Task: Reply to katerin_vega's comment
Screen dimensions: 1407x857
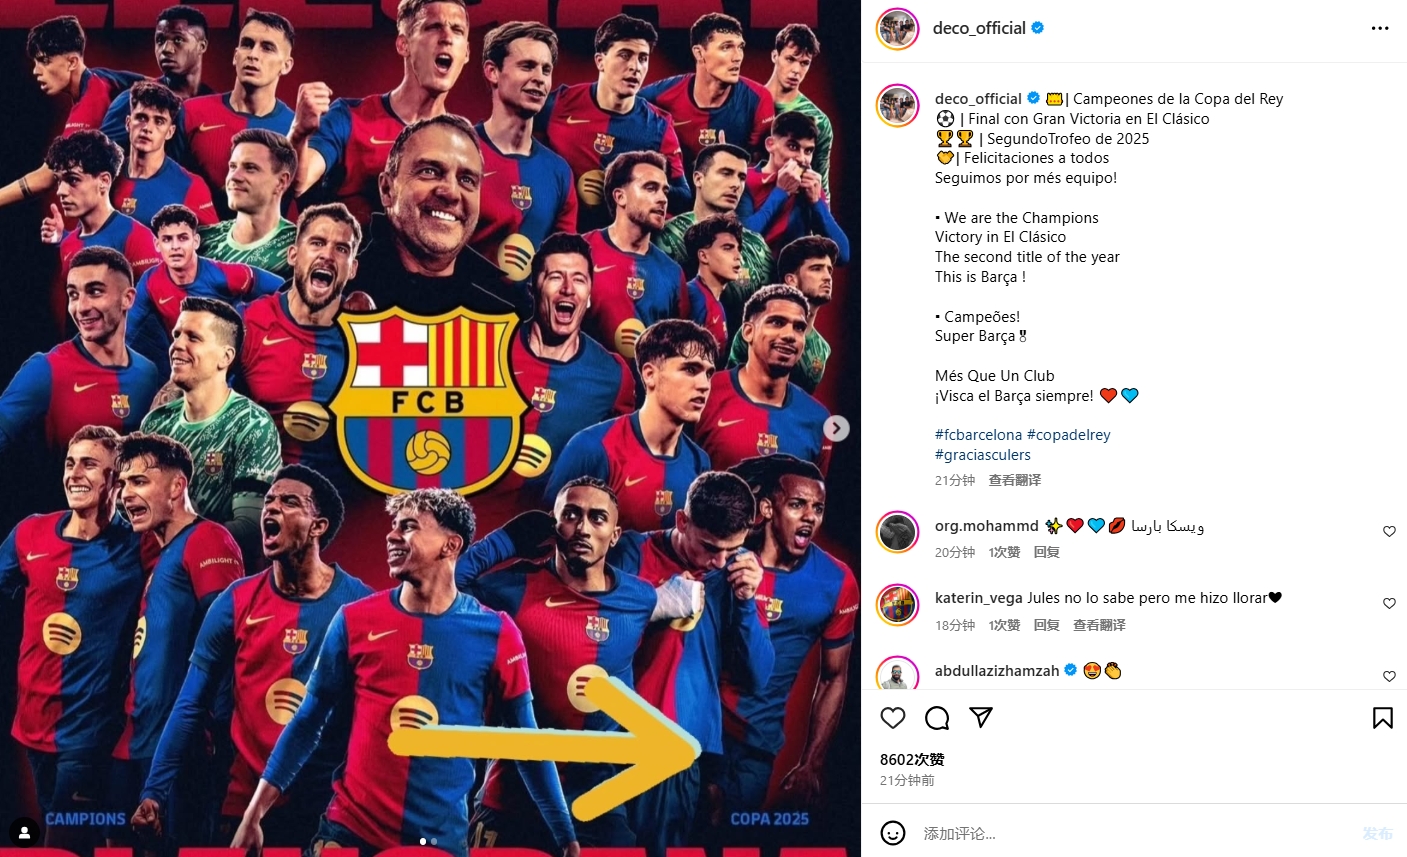Action: 1046,625
